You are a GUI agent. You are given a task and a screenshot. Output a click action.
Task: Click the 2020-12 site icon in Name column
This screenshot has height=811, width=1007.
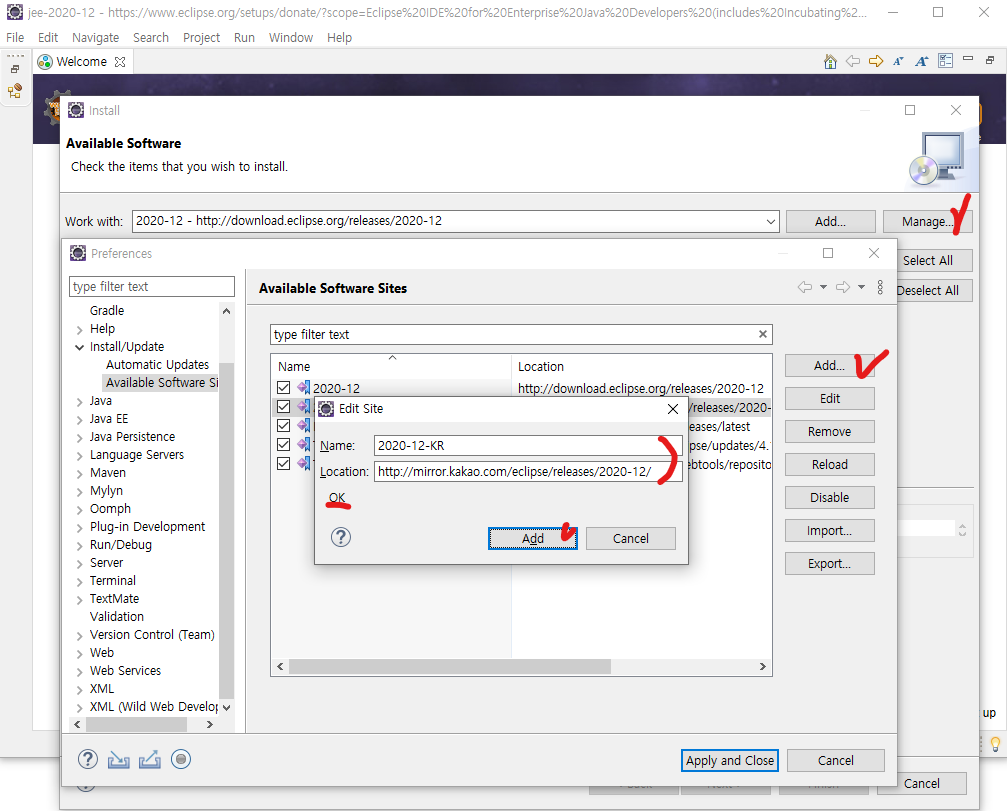coord(303,388)
